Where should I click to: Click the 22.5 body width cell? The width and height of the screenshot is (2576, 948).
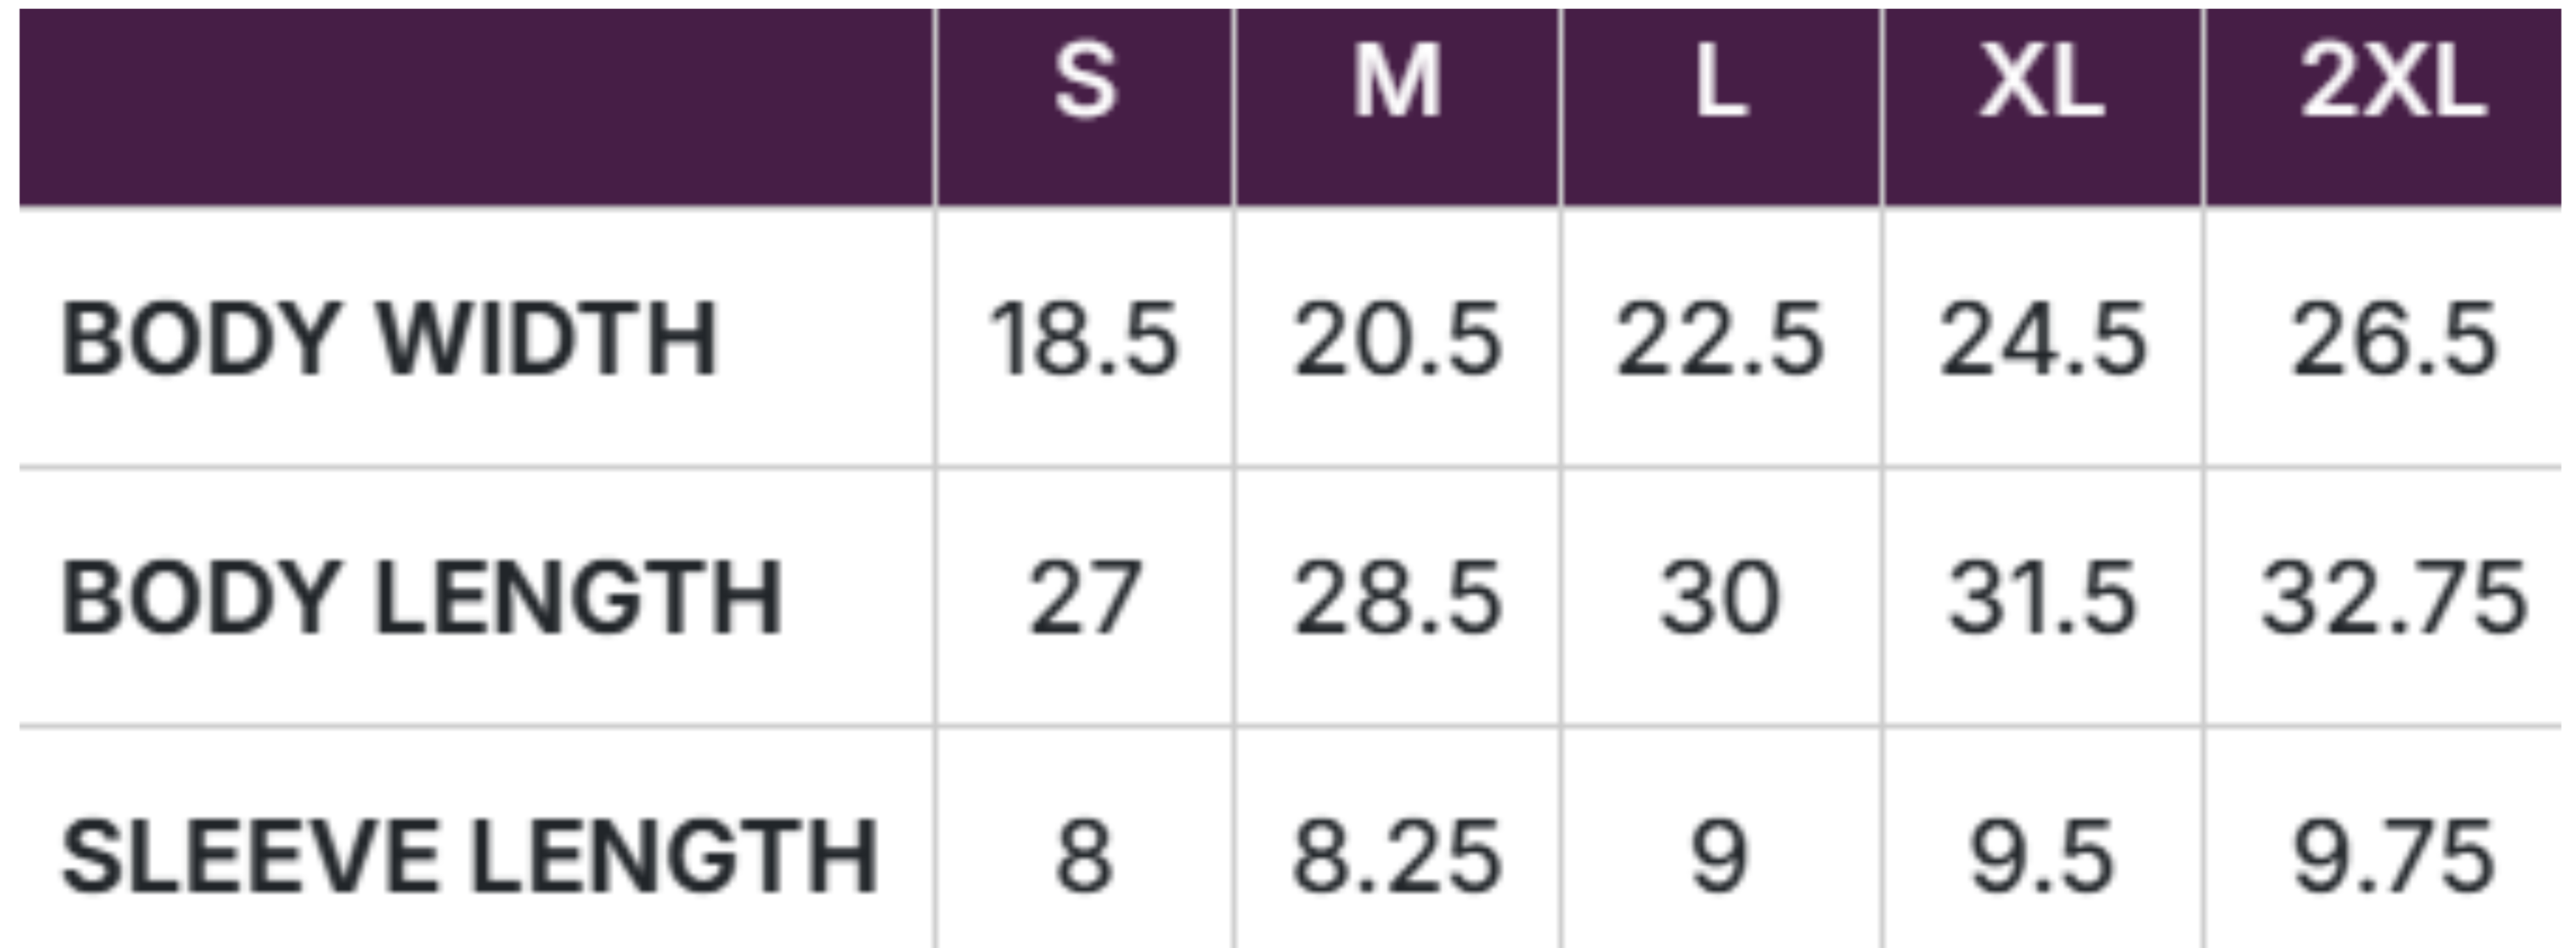pos(1720,341)
